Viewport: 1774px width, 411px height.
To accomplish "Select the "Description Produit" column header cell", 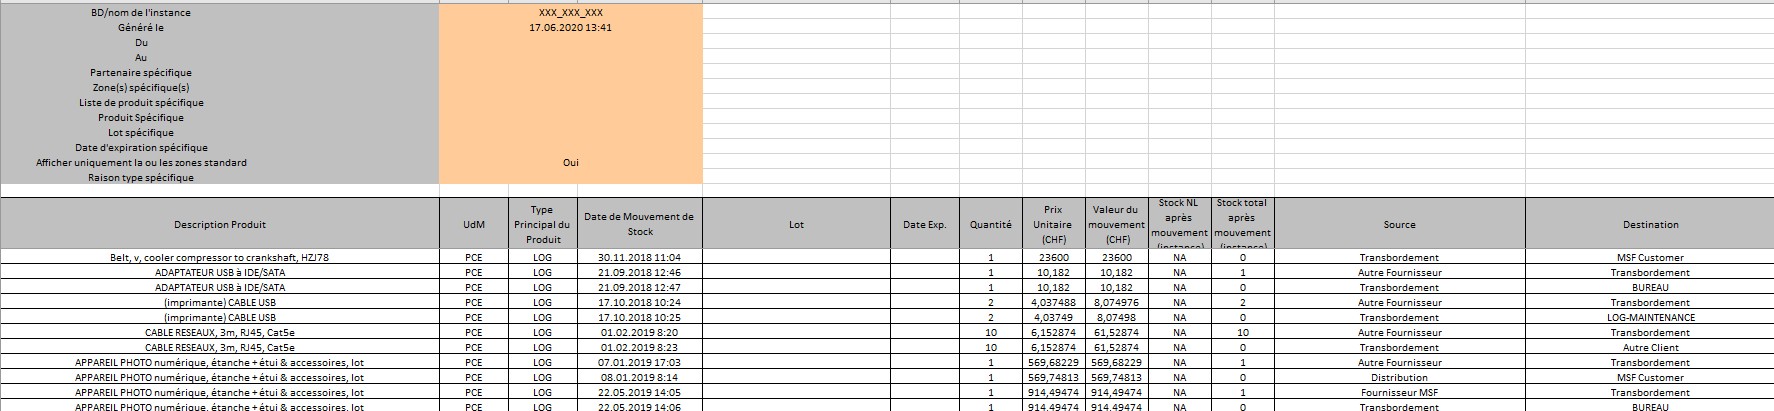I will point(220,225).
